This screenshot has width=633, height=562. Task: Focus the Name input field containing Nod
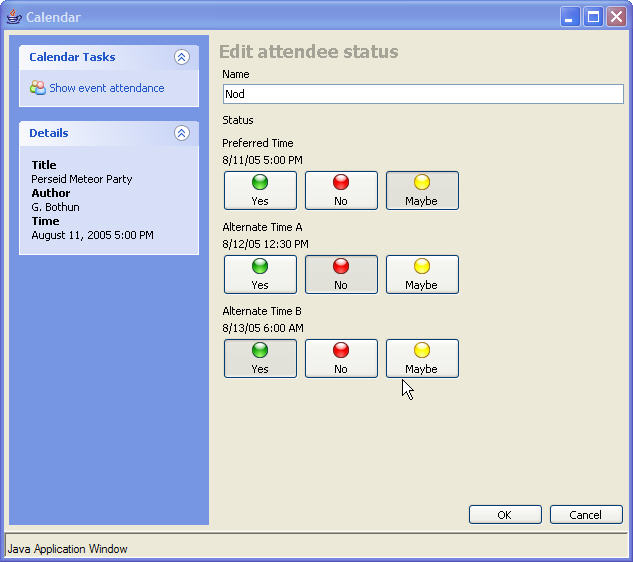coord(423,94)
